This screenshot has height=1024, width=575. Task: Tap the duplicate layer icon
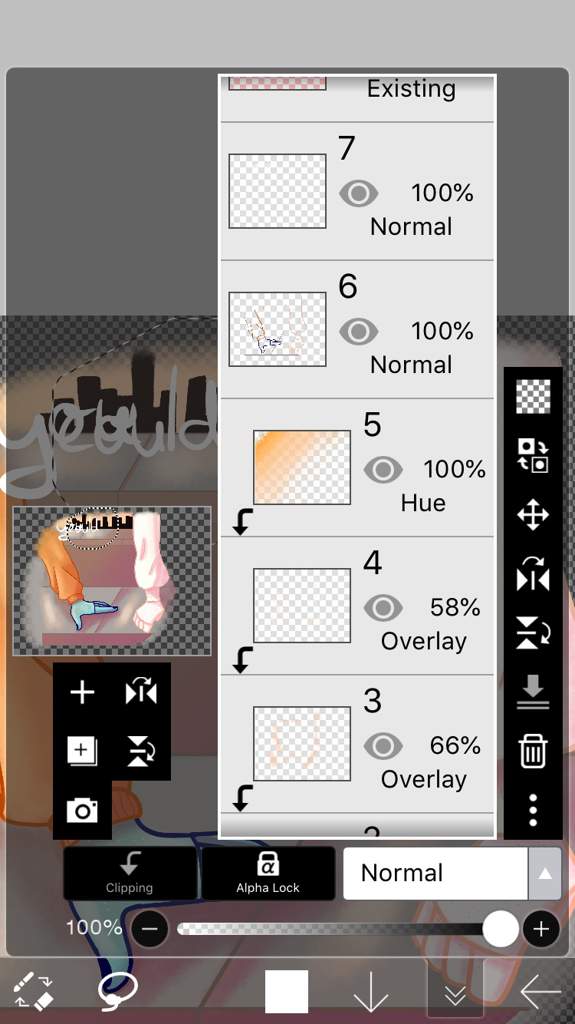(82, 750)
